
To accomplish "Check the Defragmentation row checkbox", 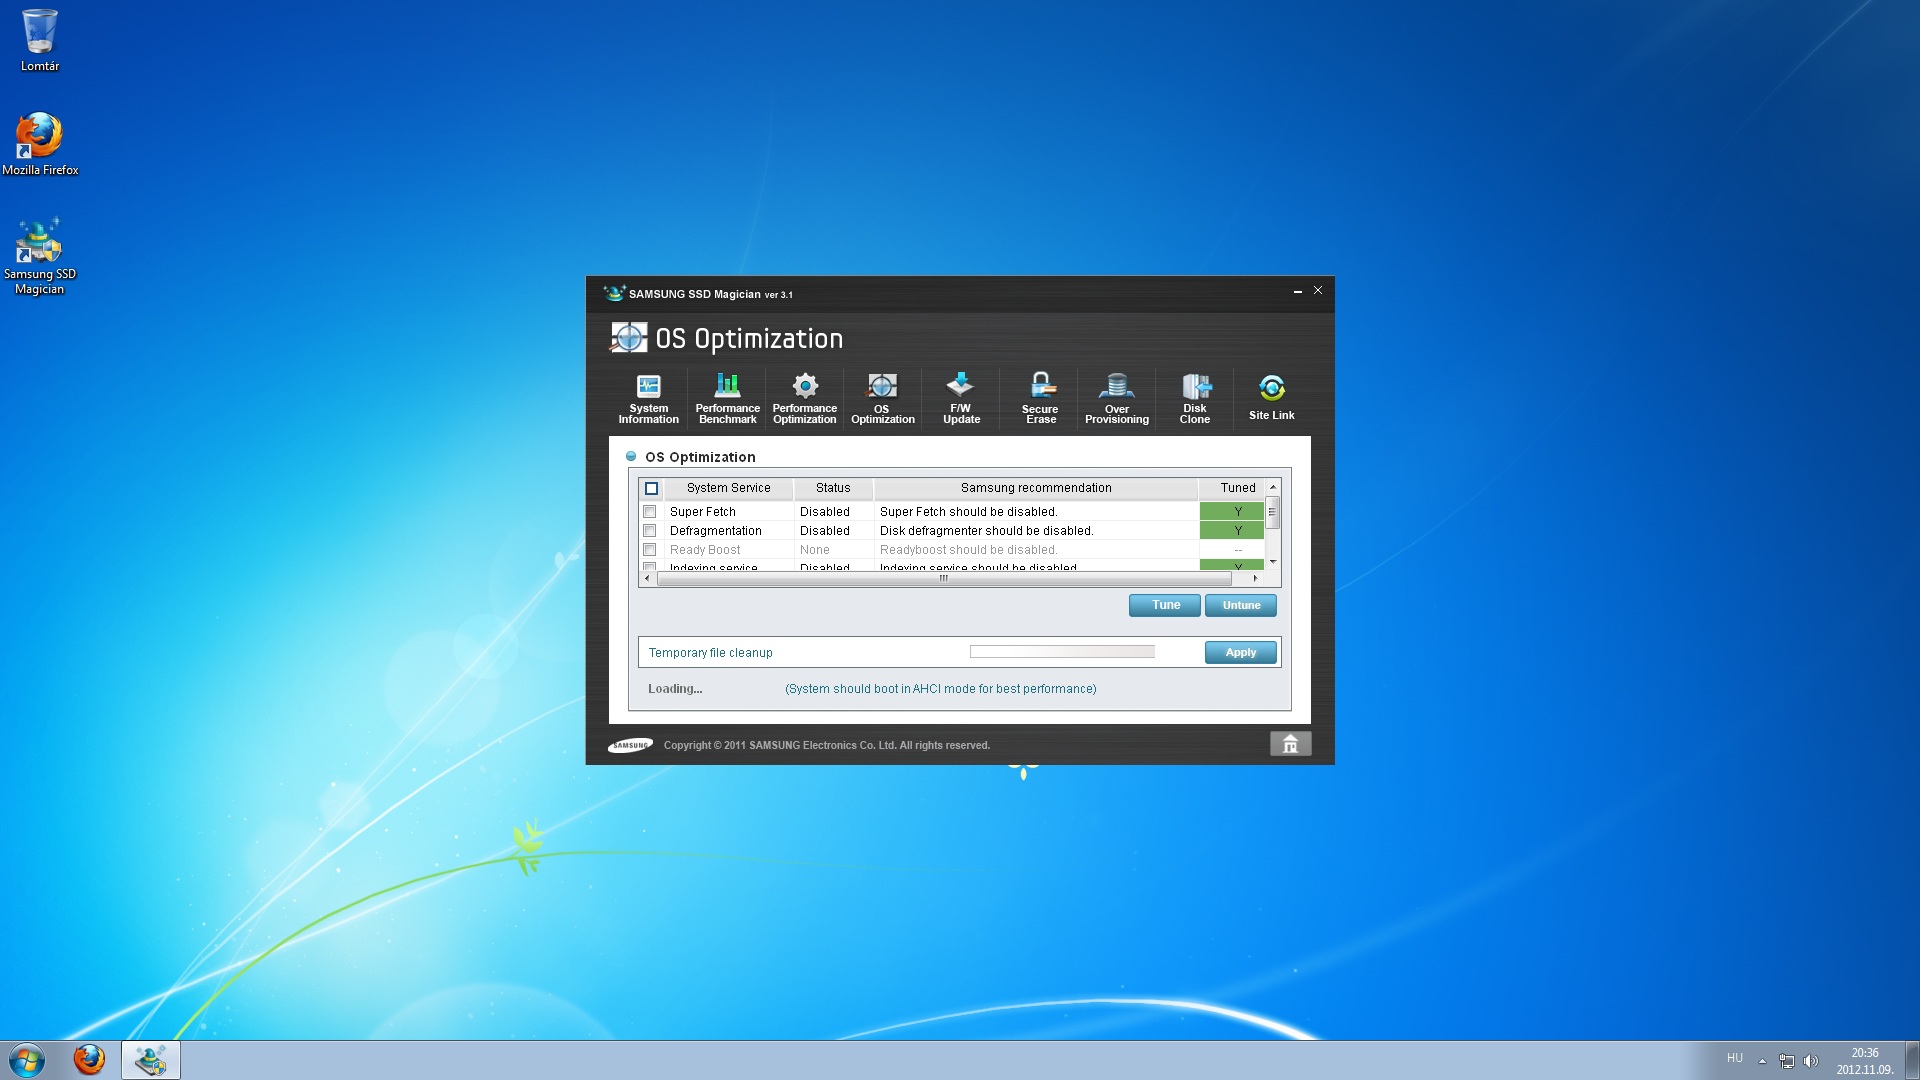I will point(650,531).
